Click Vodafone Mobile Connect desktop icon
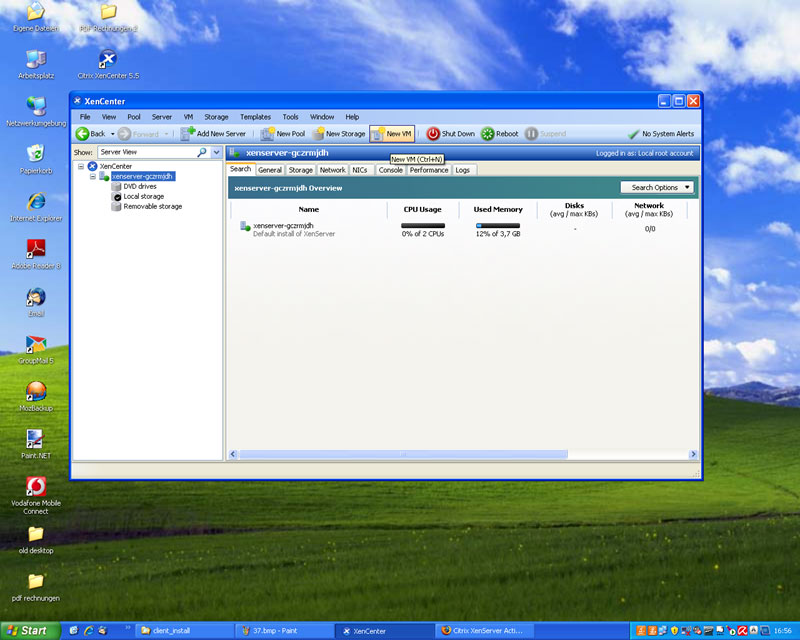Image resolution: width=800 pixels, height=640 pixels. 36,496
